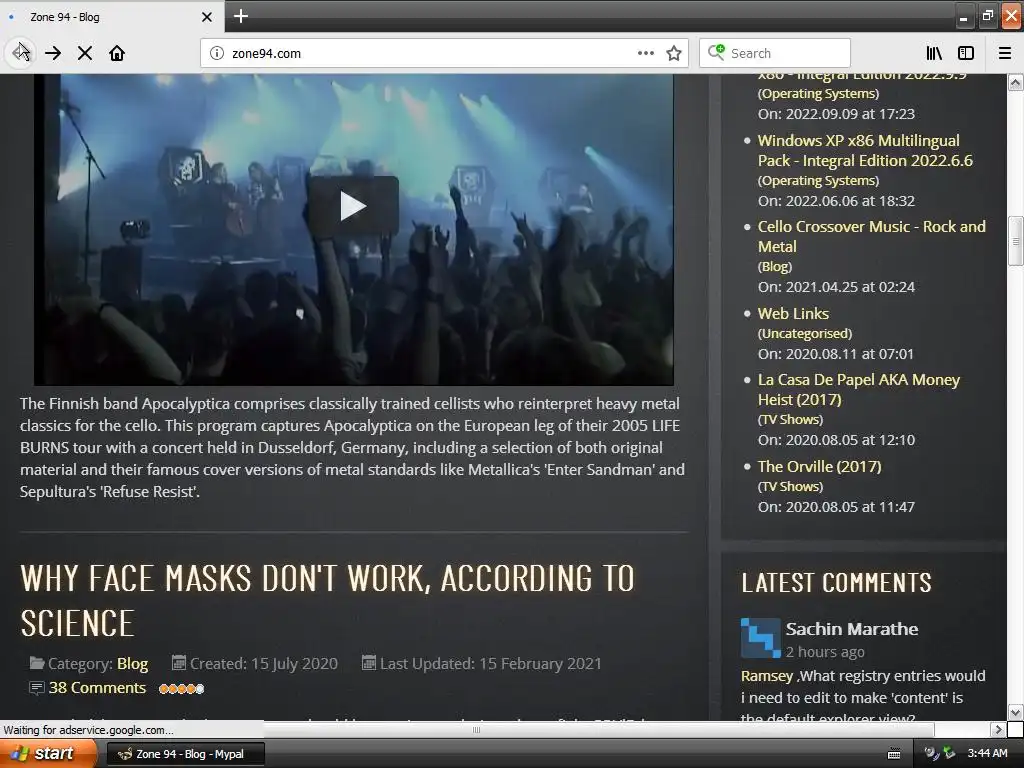1024x768 pixels.
Task: Click the green tray icon beside the clock
Action: click(x=950, y=753)
